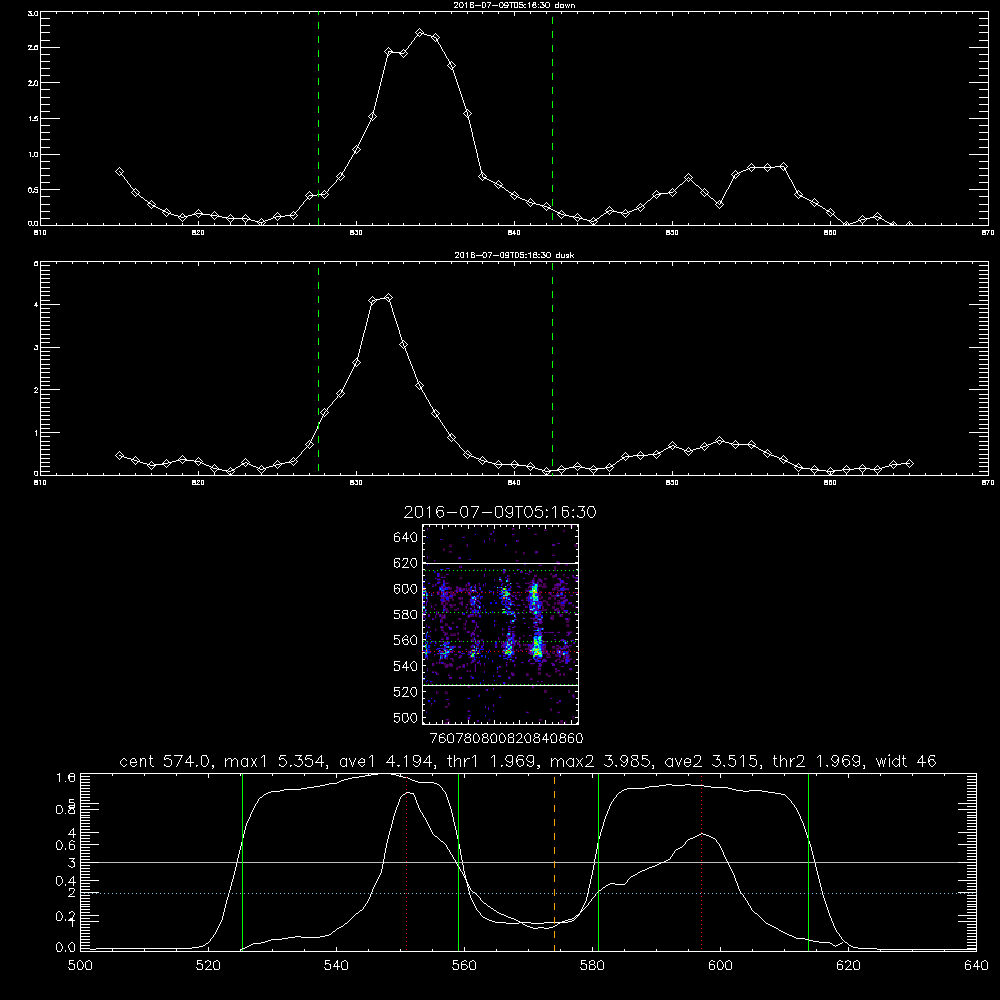The height and width of the screenshot is (1000, 1000).
Task: Click the green vertical line near 581 in the bottom plot
Action: click(x=598, y=862)
